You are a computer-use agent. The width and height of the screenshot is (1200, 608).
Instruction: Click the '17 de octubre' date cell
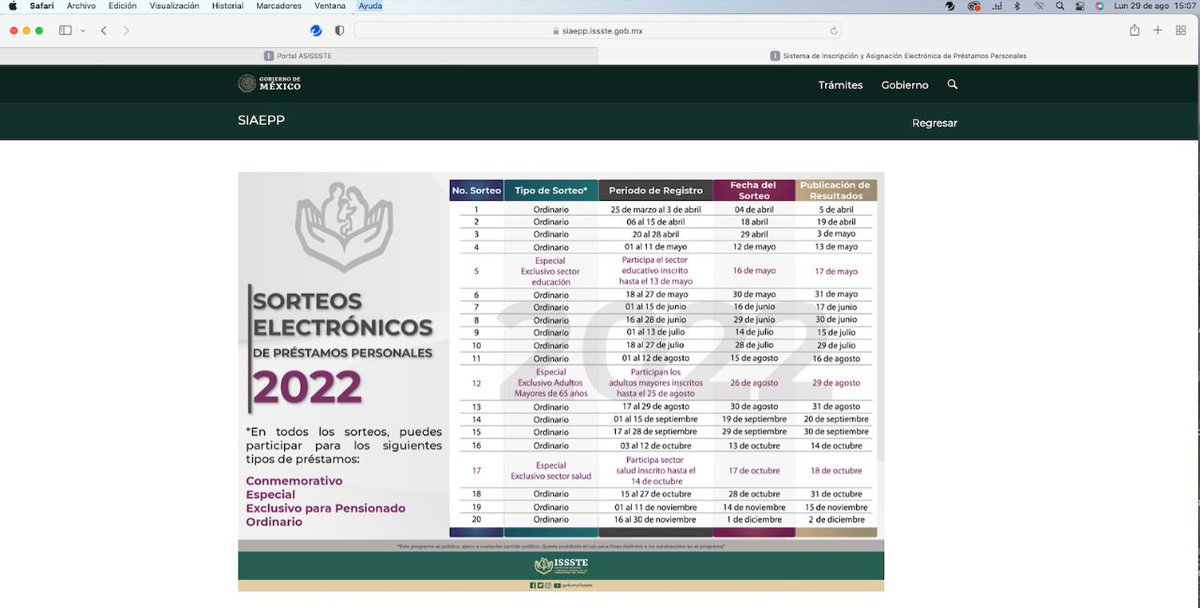(754, 470)
